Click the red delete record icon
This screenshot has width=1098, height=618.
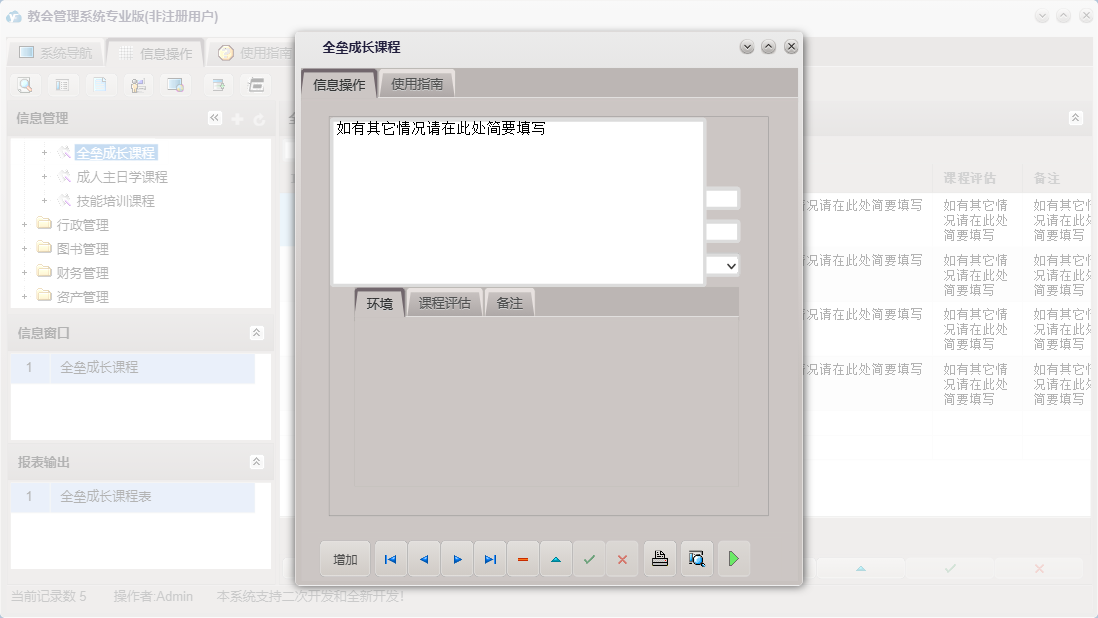tap(523, 559)
